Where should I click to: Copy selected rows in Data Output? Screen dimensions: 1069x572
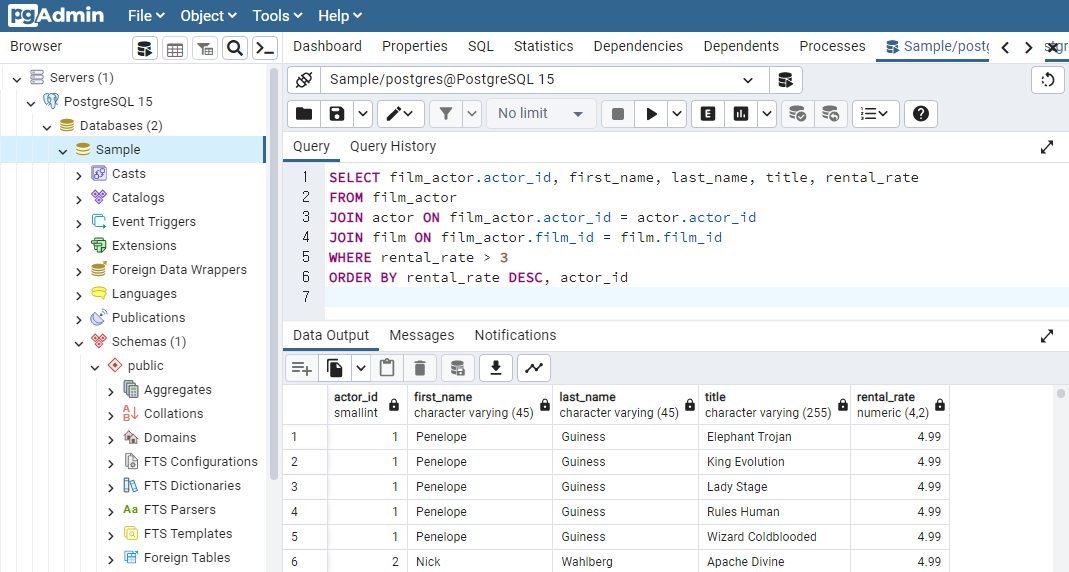click(x=335, y=369)
